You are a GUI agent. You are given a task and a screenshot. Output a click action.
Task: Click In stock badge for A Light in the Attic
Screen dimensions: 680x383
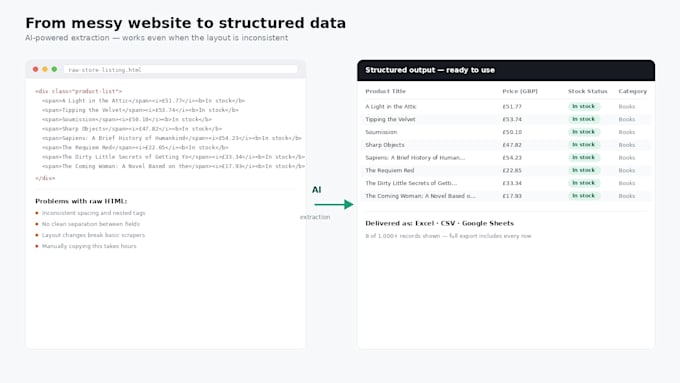pos(584,106)
